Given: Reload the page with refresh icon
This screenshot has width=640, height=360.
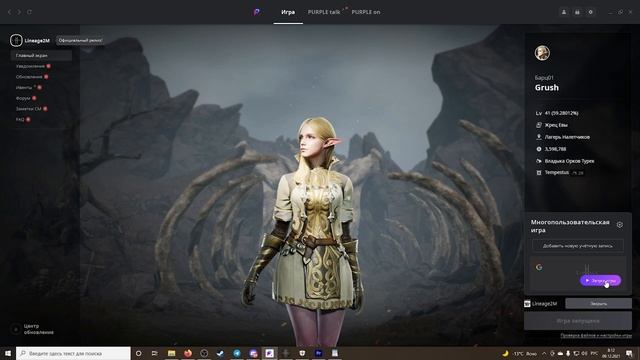Looking at the screenshot, I should (29, 12).
